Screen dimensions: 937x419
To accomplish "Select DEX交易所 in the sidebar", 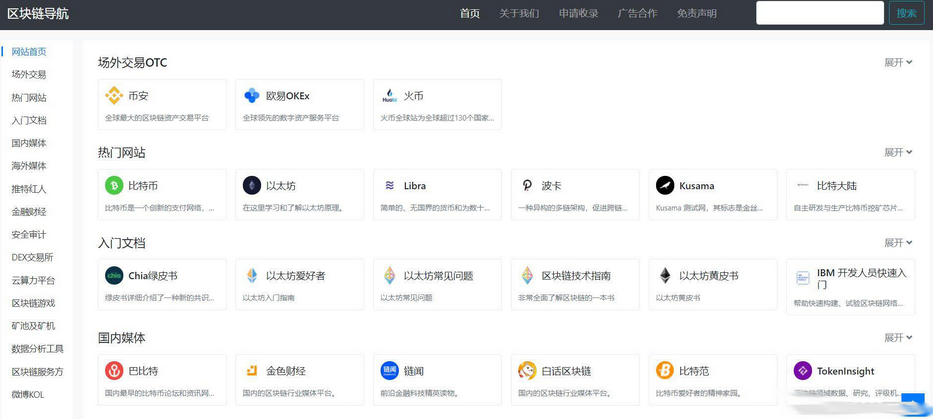I will click(x=32, y=257).
